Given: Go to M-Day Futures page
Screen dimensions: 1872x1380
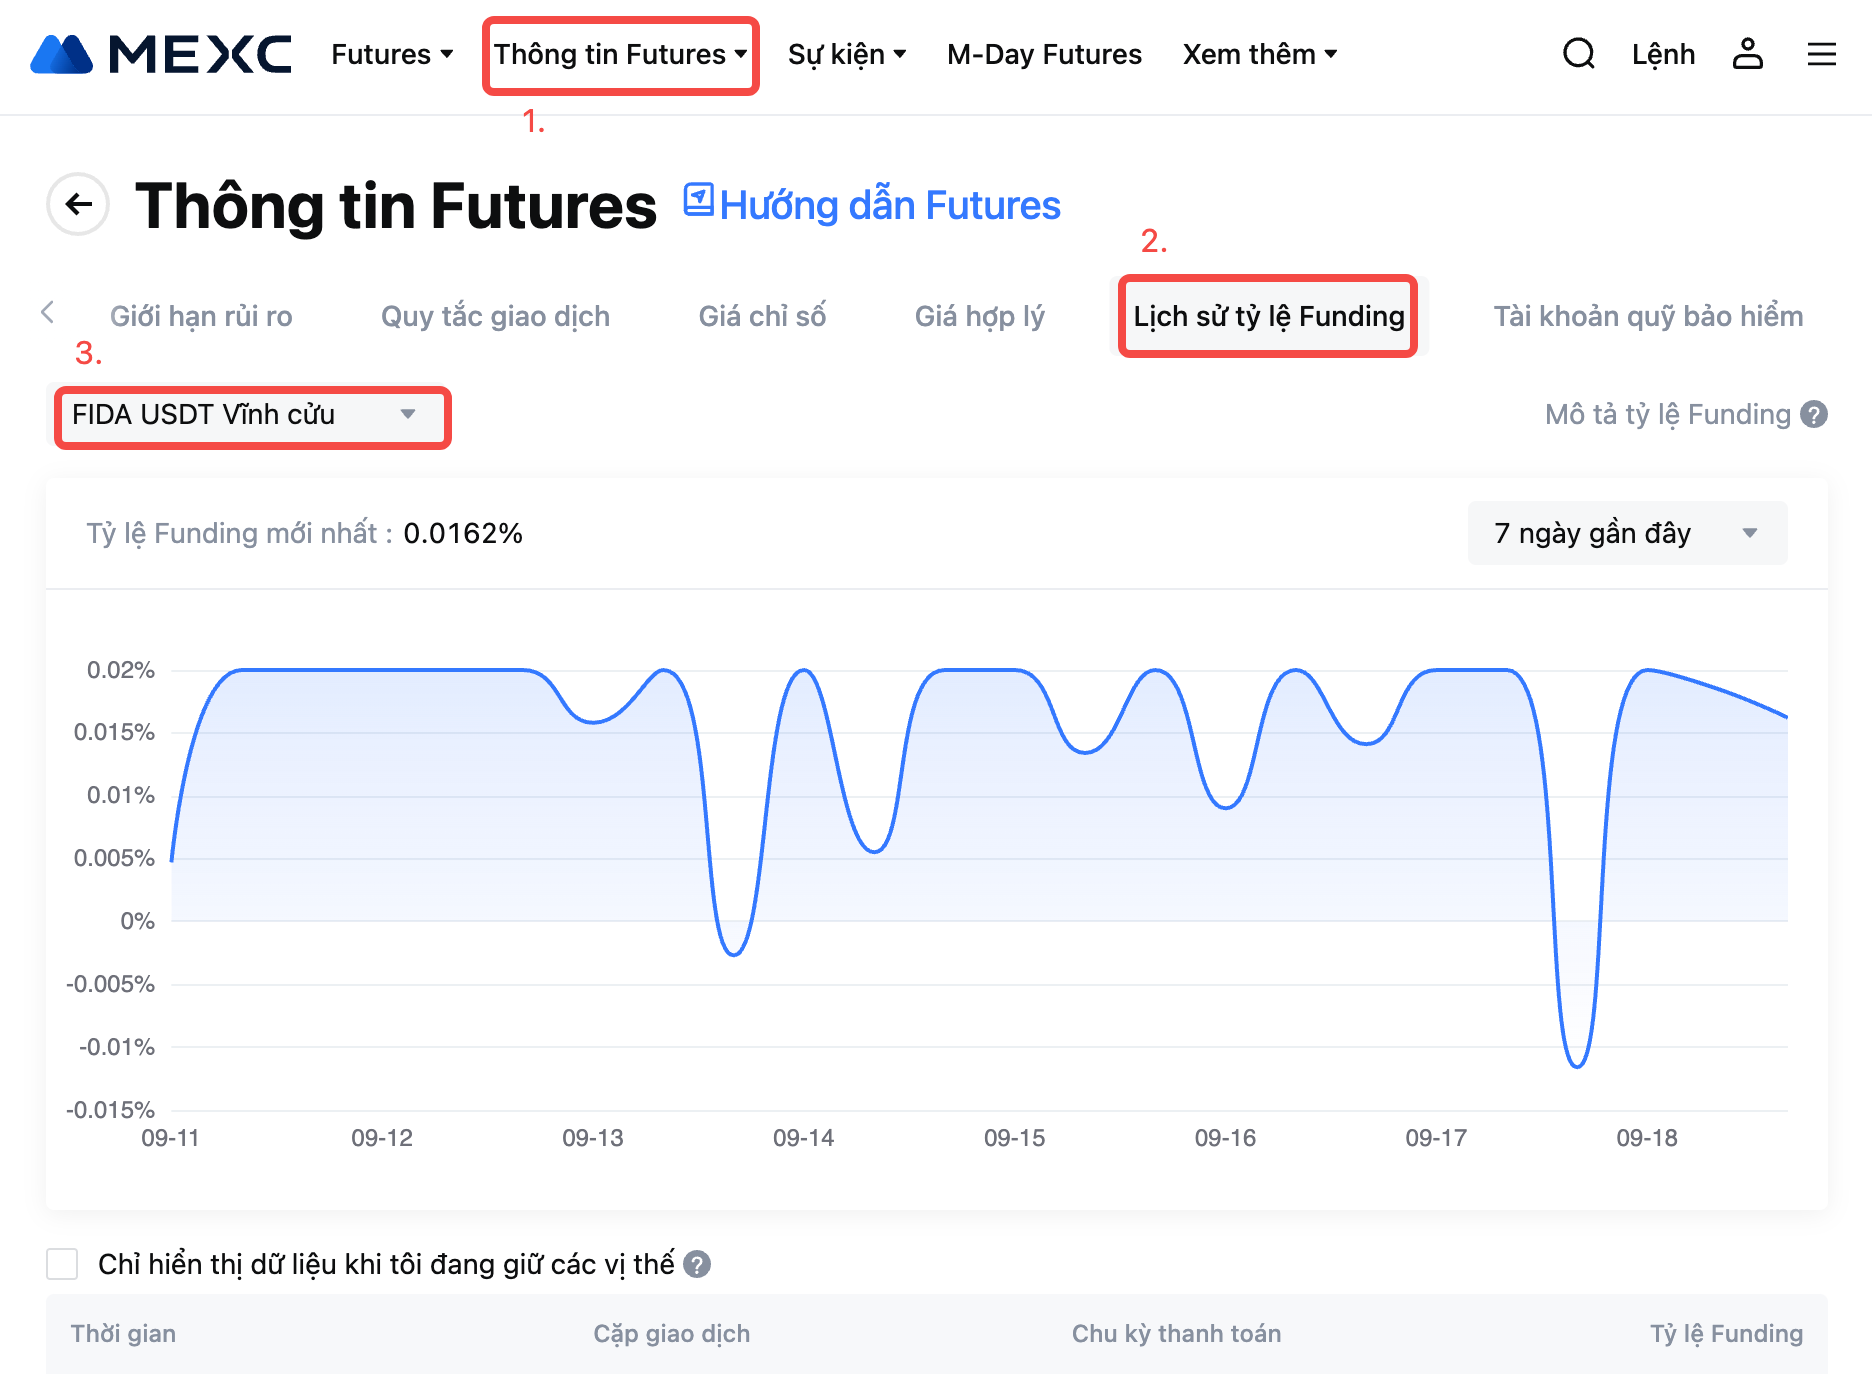Looking at the screenshot, I should [x=1044, y=55].
